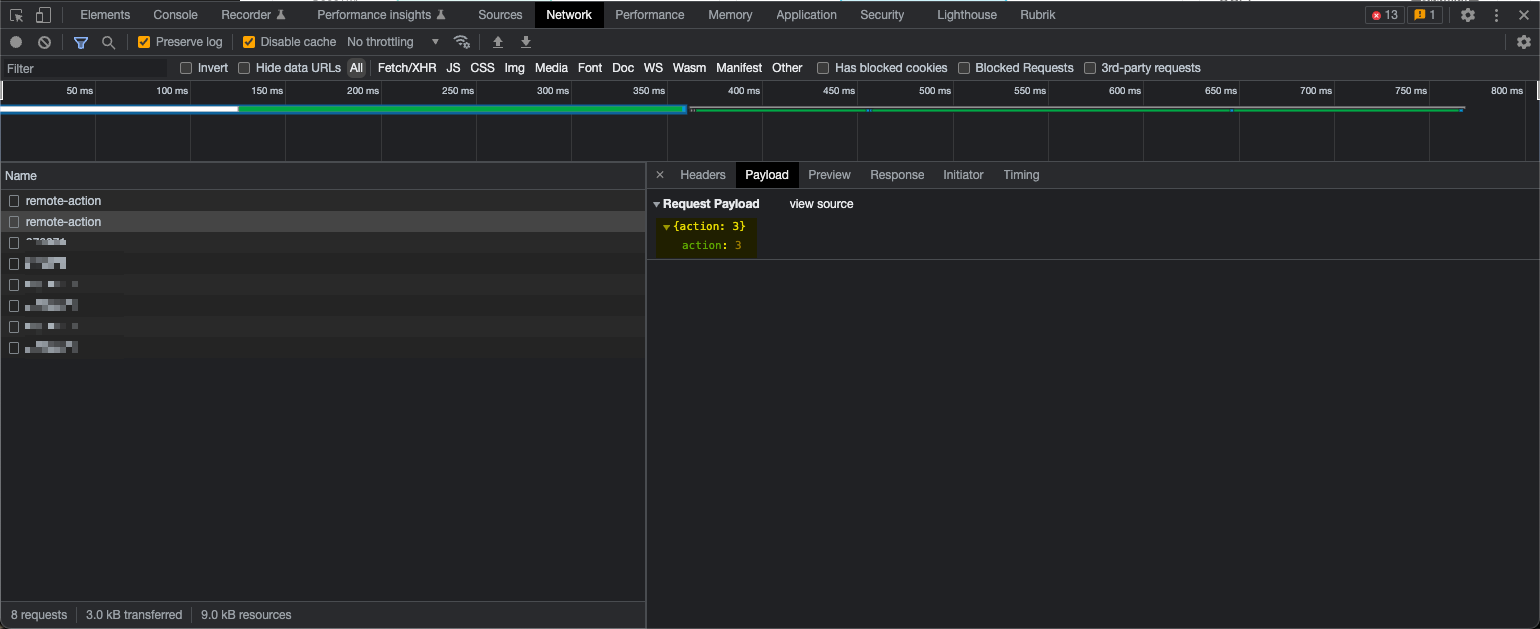This screenshot has width=1540, height=629.
Task: Toggle the network filter funnel icon
Action: tap(81, 42)
